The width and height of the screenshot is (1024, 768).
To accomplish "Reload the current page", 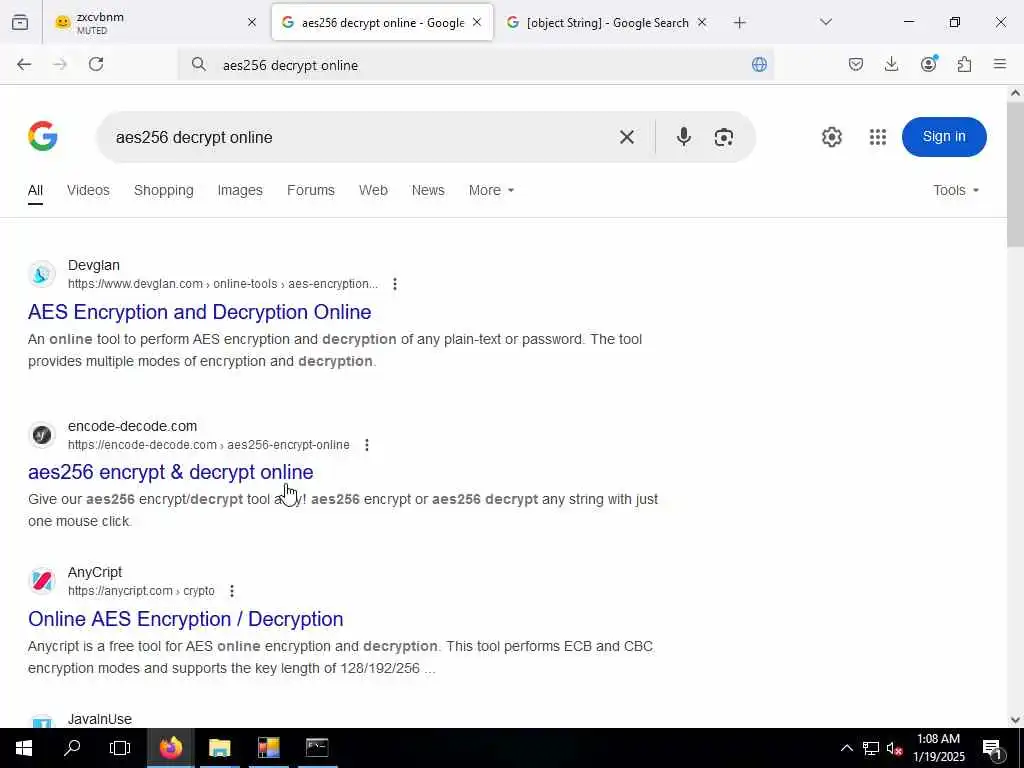I will (x=96, y=64).
